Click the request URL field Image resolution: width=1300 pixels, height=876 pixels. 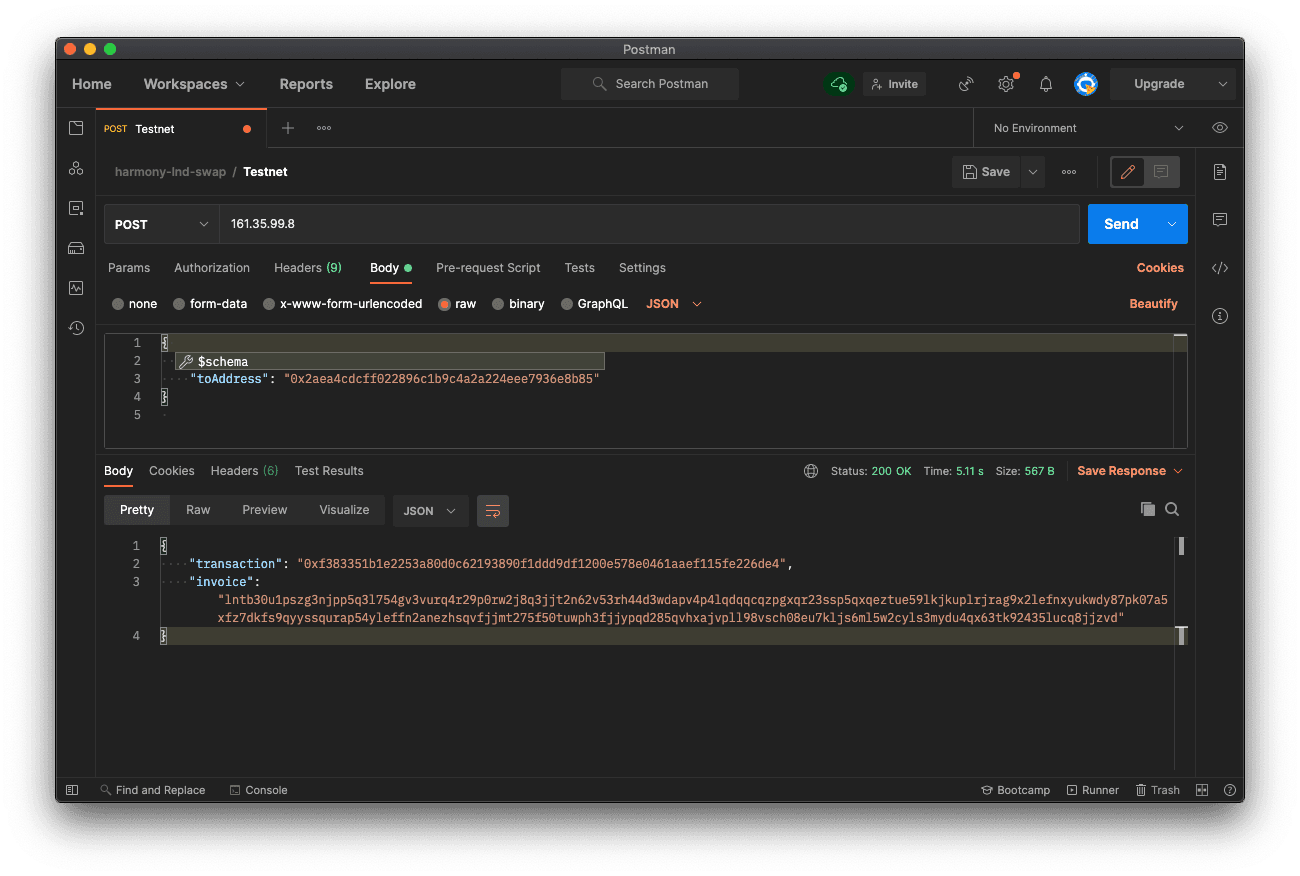650,224
